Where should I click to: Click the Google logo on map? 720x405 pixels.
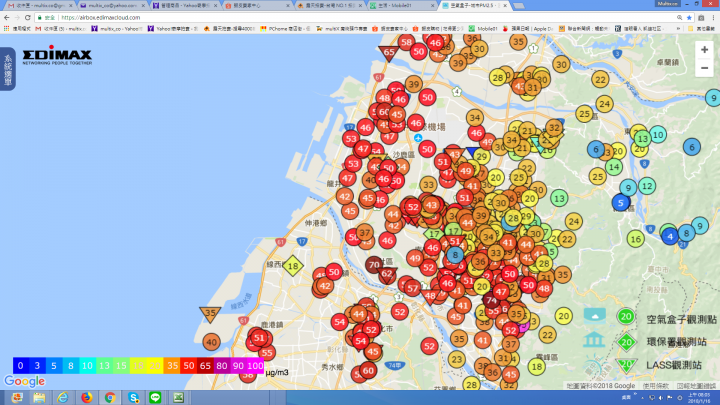click(24, 381)
